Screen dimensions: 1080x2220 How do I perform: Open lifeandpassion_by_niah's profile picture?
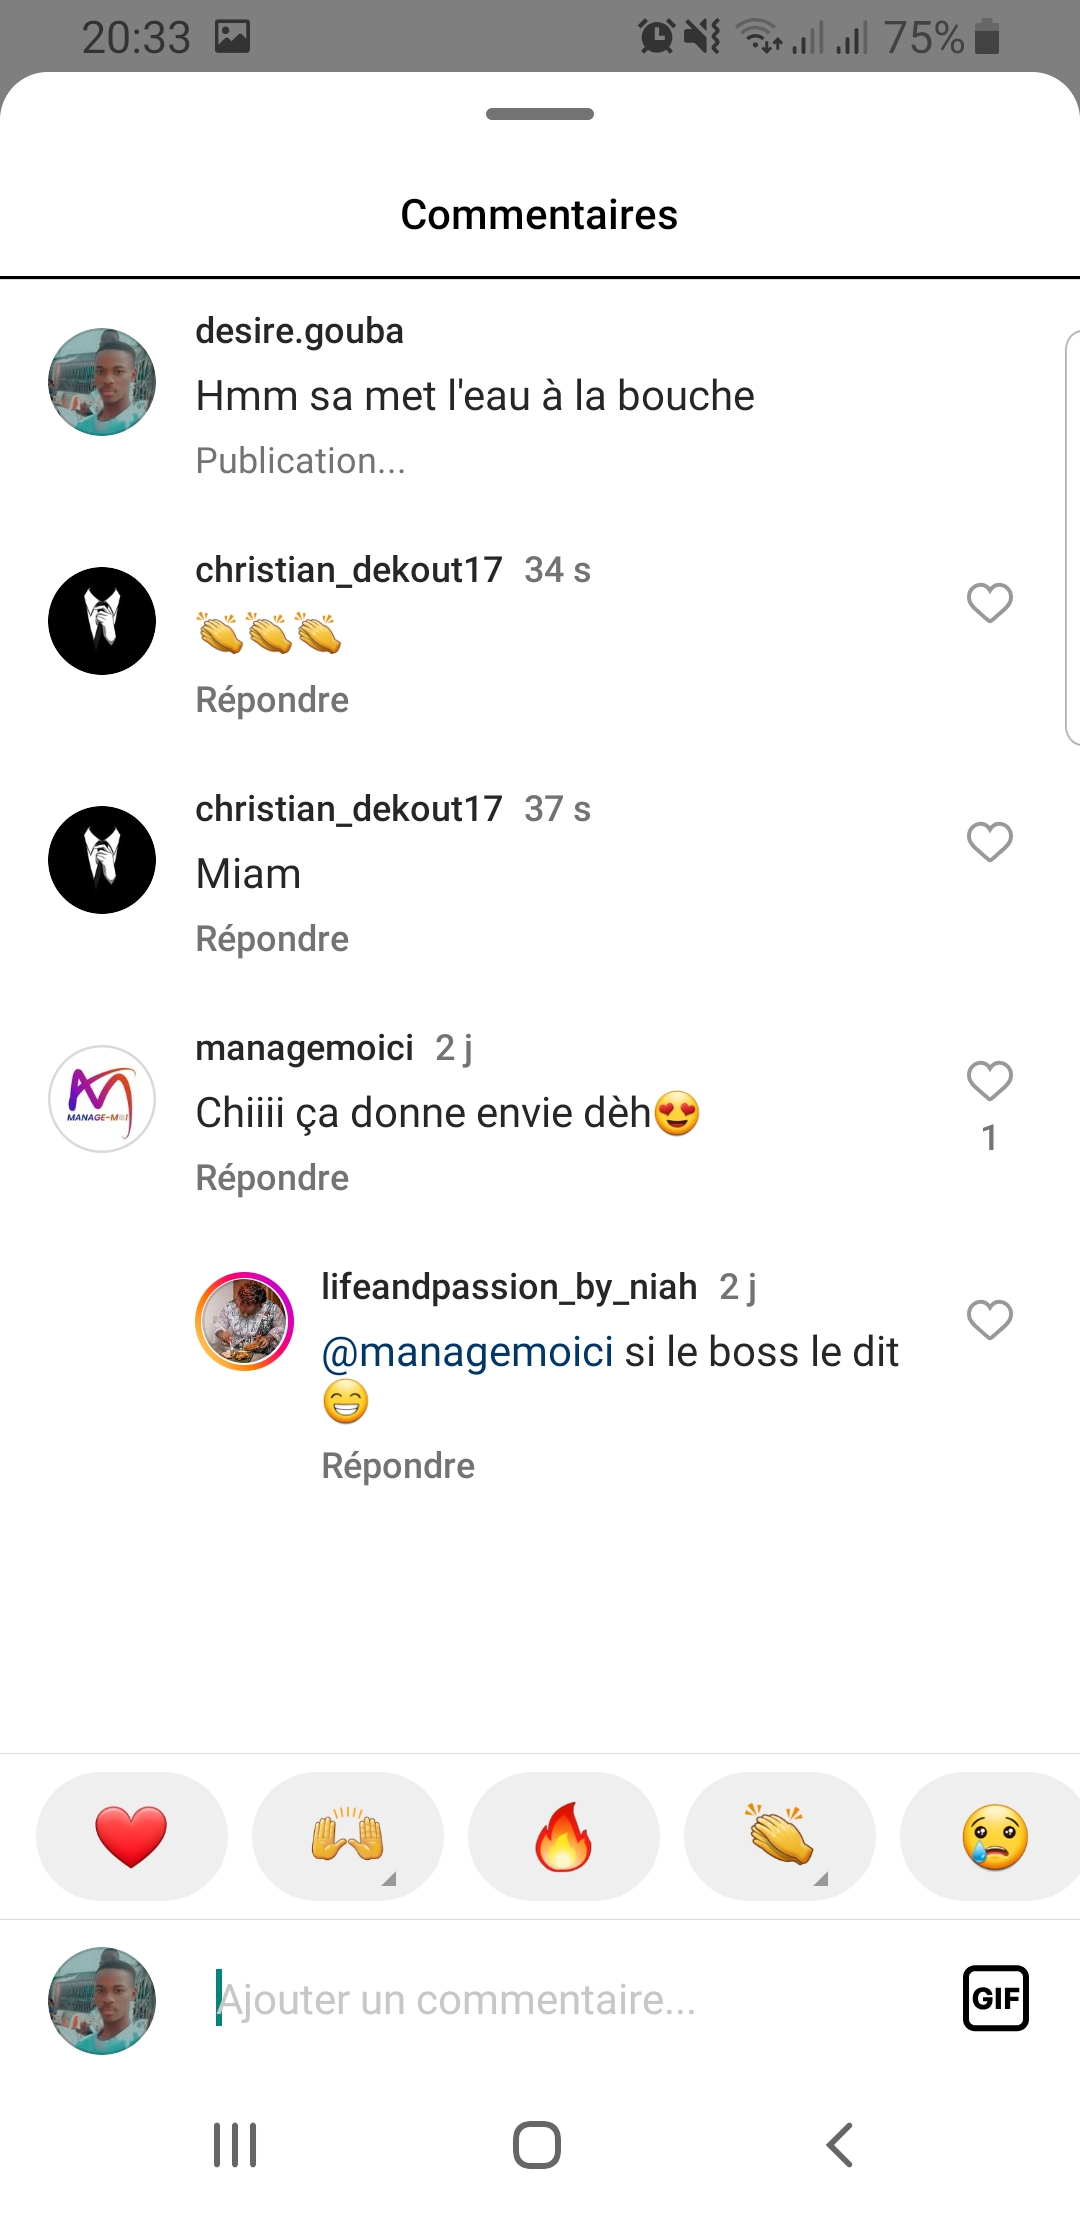click(244, 1320)
